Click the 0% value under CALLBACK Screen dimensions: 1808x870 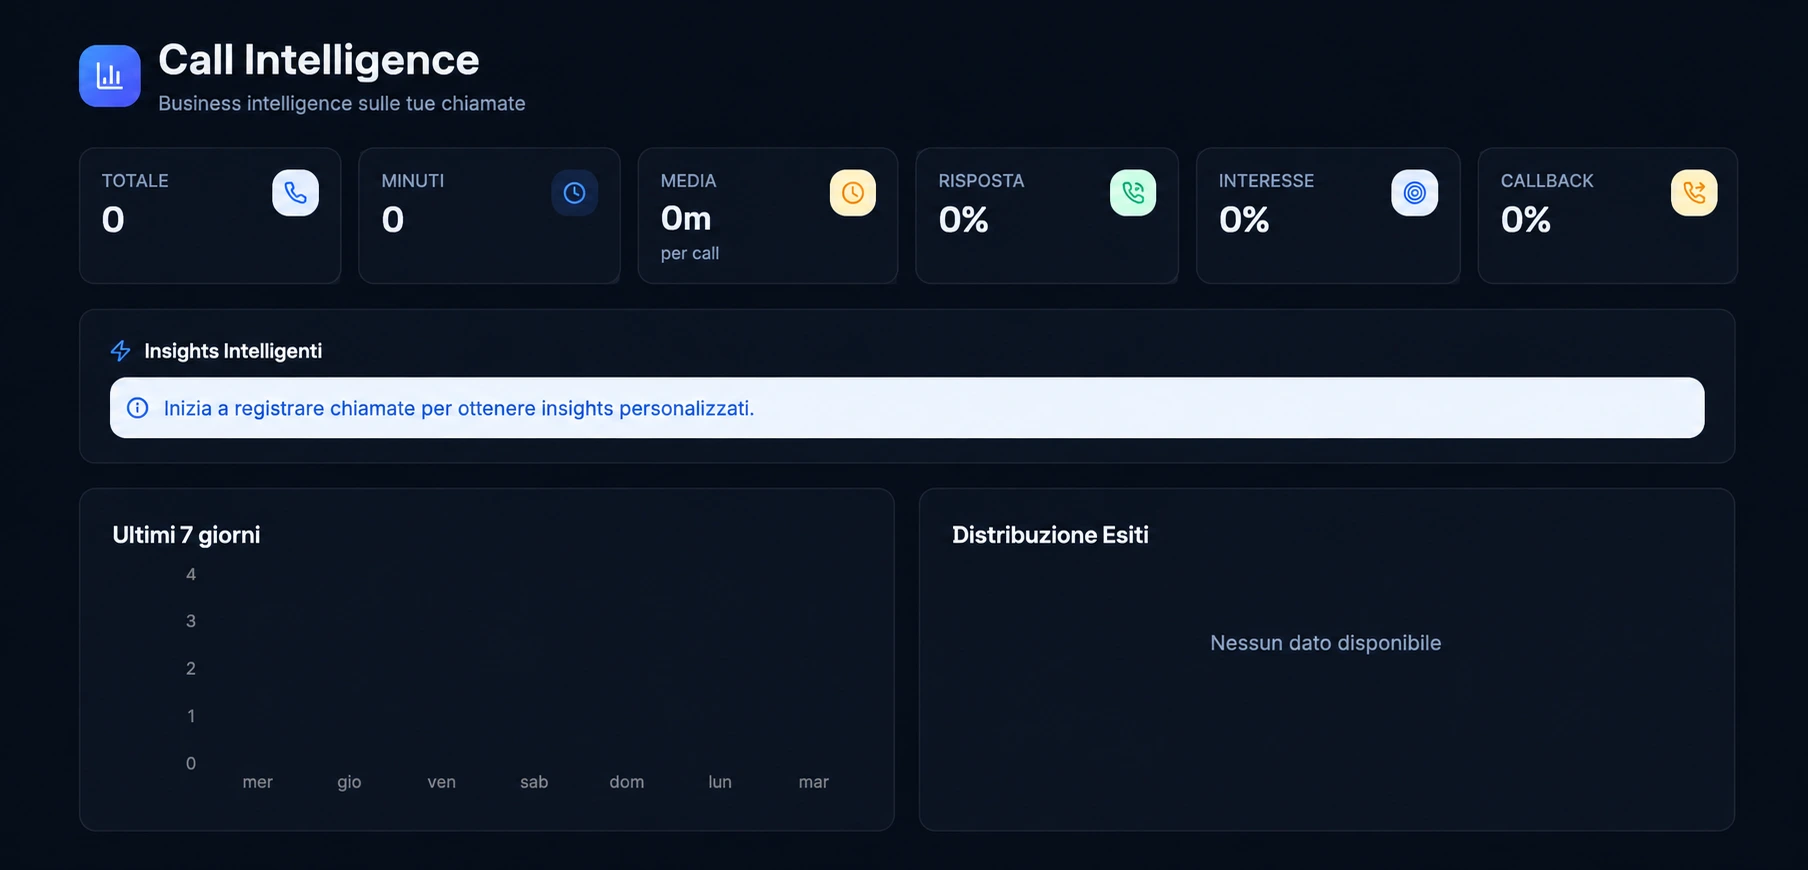click(1526, 220)
